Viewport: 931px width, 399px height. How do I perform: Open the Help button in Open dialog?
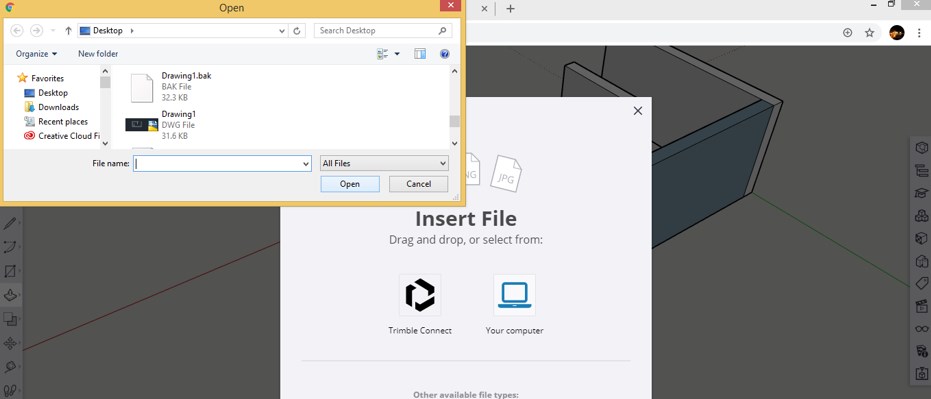pos(445,54)
